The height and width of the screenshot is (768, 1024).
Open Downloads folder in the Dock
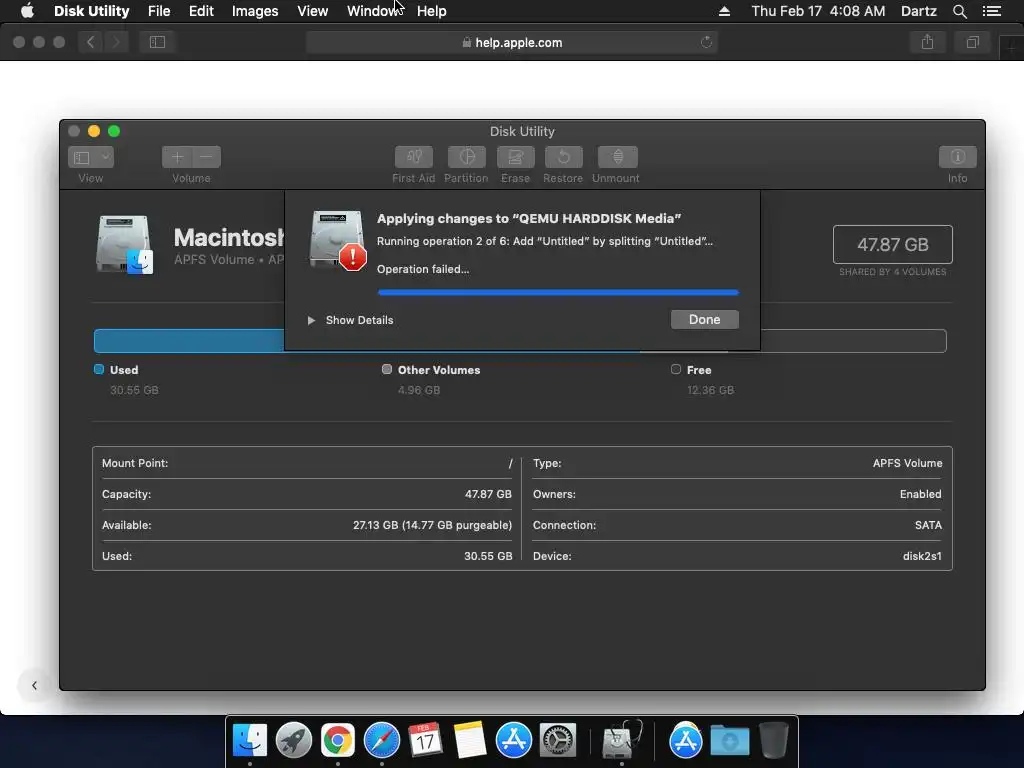click(729, 741)
